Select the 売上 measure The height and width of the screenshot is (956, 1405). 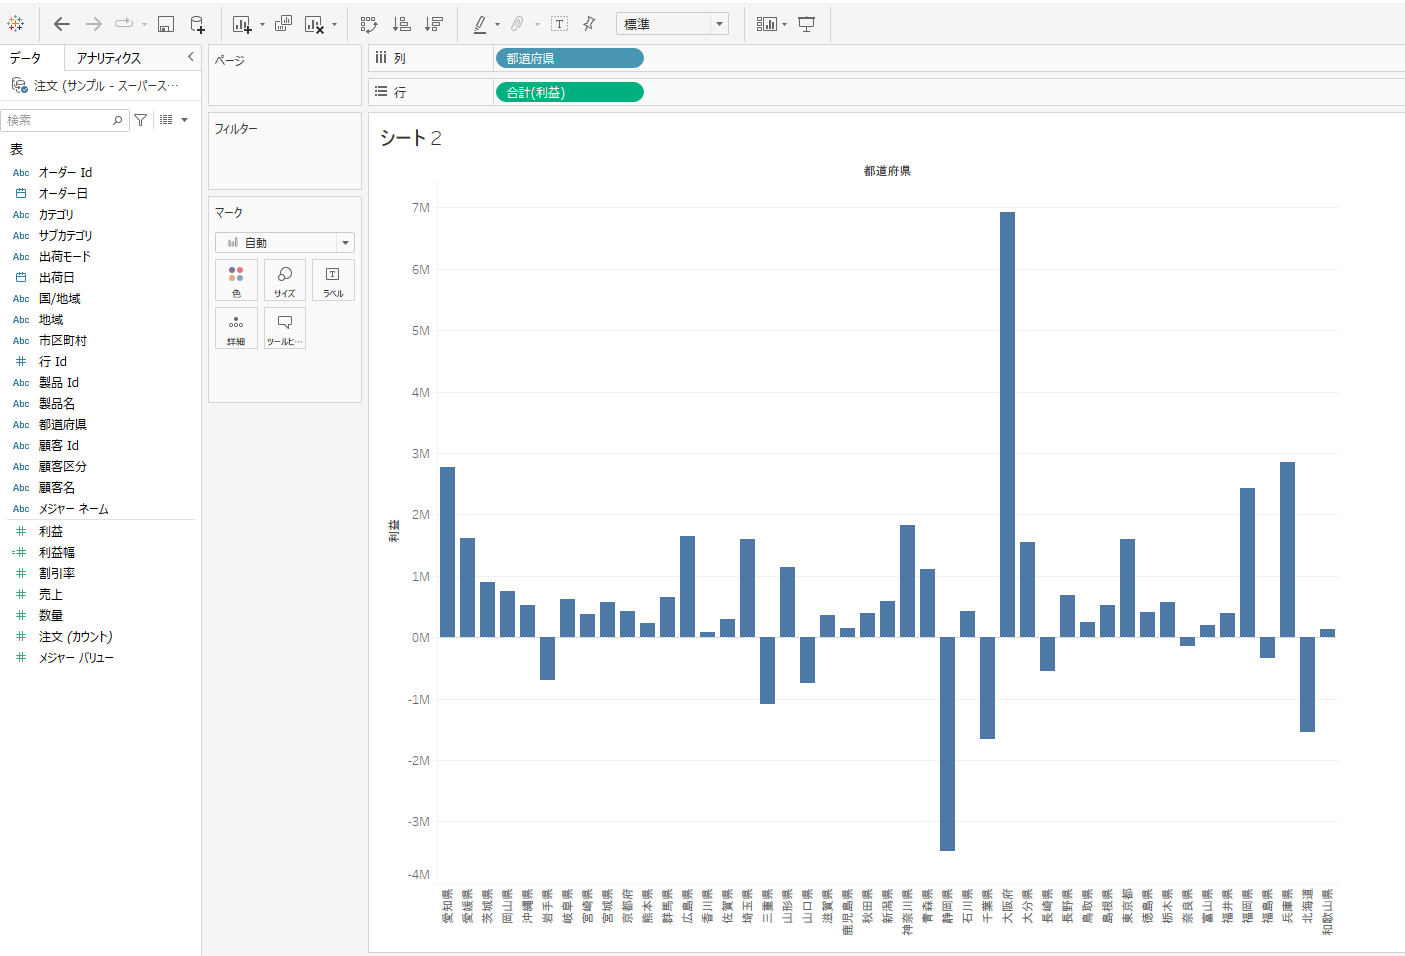click(x=50, y=595)
